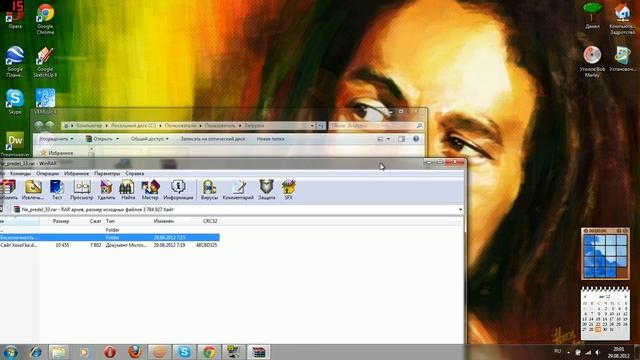The width and height of the screenshot is (640, 360).
Task: Open the Skype desktop shortcut
Action: pyautogui.click(x=15, y=102)
